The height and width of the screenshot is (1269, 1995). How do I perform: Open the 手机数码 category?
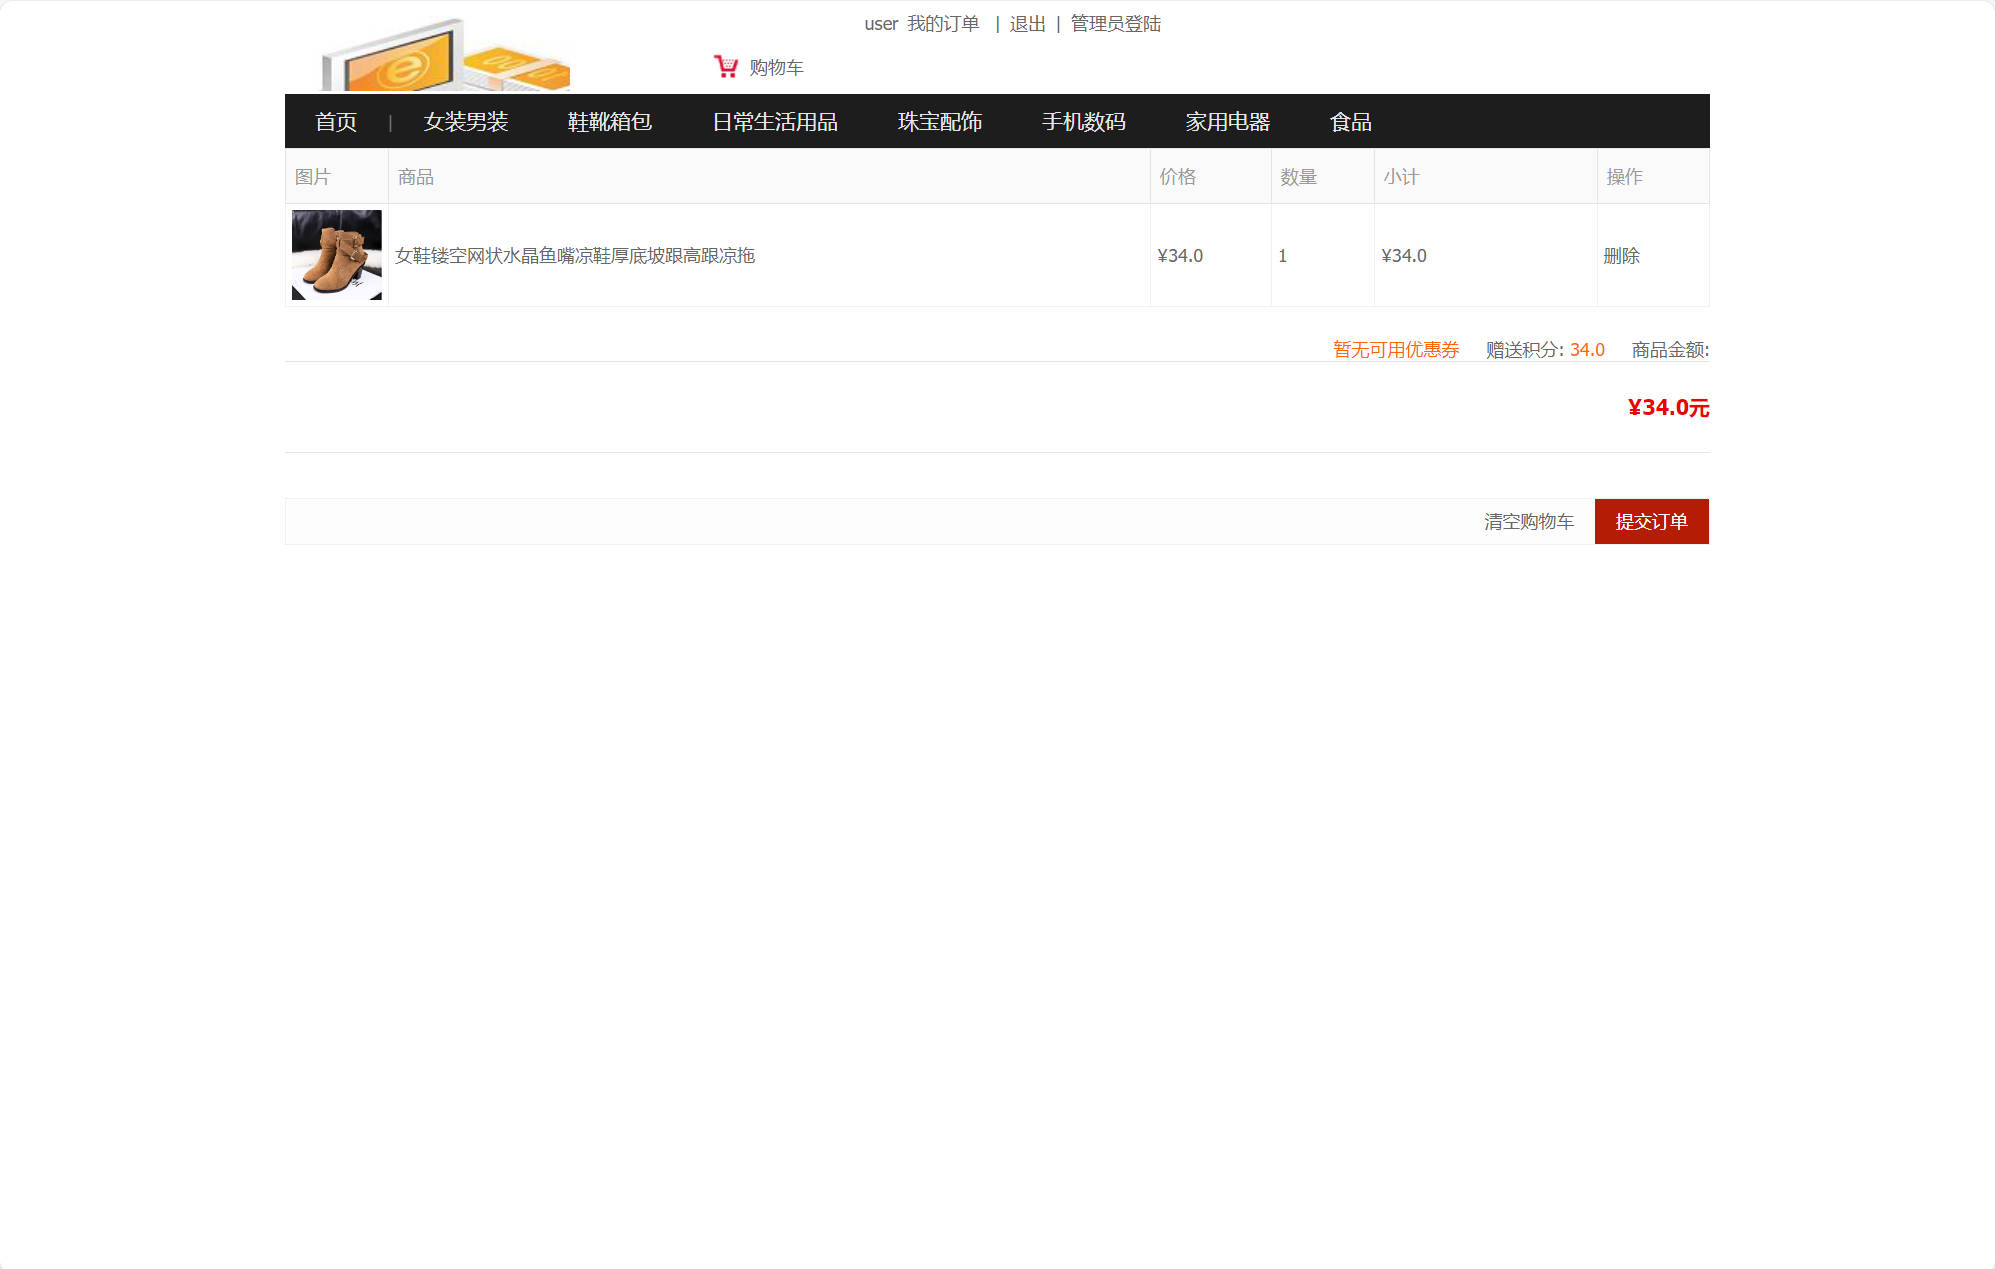tap(1084, 122)
